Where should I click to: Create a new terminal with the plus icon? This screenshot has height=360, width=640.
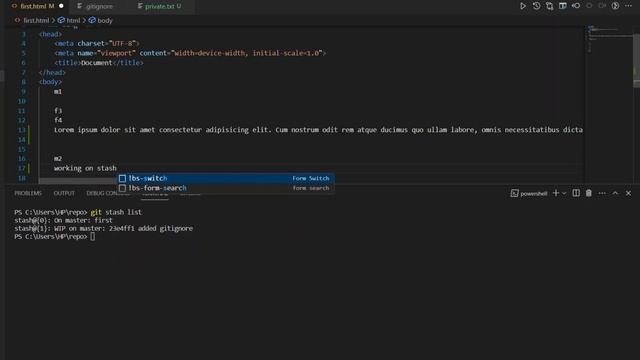pos(556,193)
